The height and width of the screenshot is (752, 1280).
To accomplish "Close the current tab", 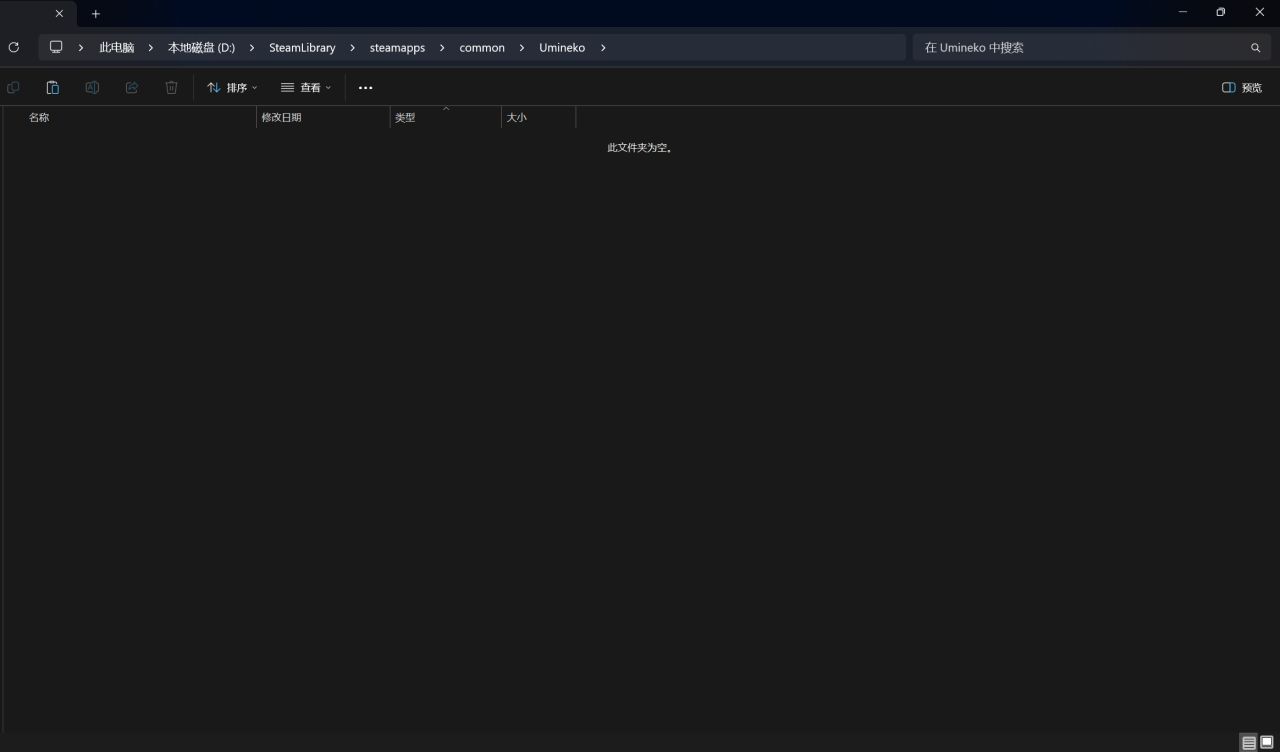I will (59, 14).
